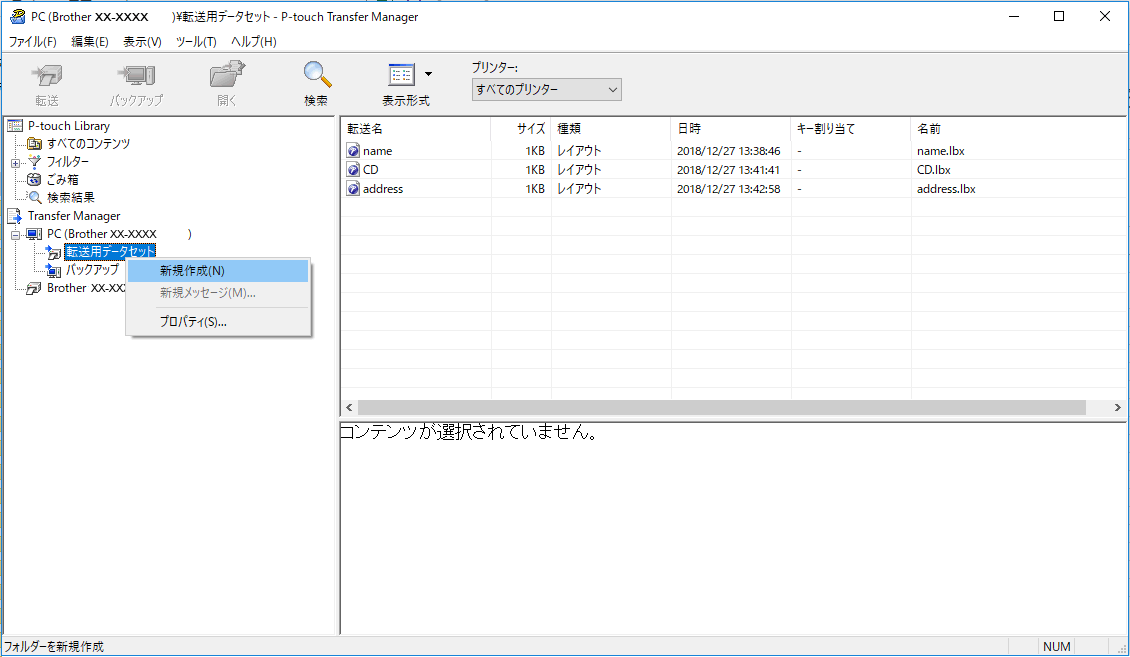Click the Transfer Manager tree icon
Image resolution: width=1130 pixels, height=657 pixels.
(x=15, y=216)
